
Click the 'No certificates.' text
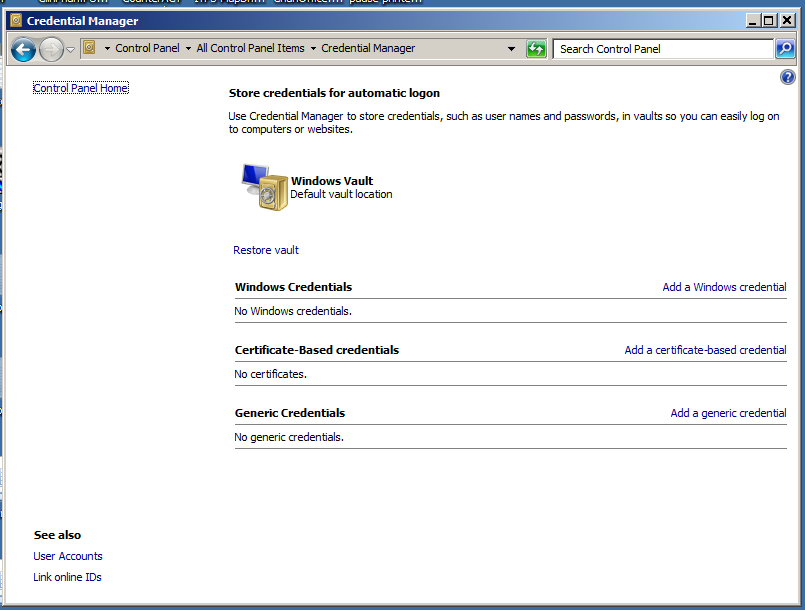click(270, 374)
